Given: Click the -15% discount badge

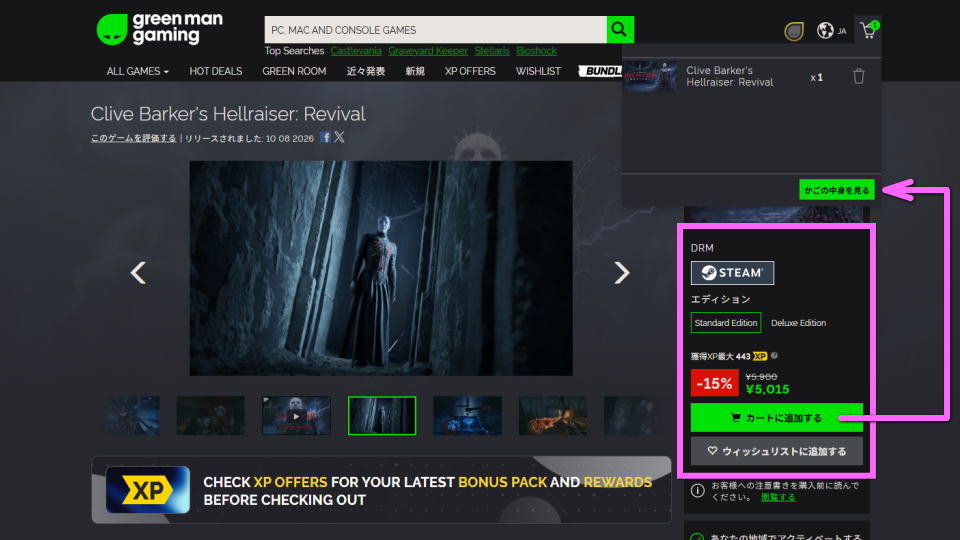Looking at the screenshot, I should (x=714, y=383).
